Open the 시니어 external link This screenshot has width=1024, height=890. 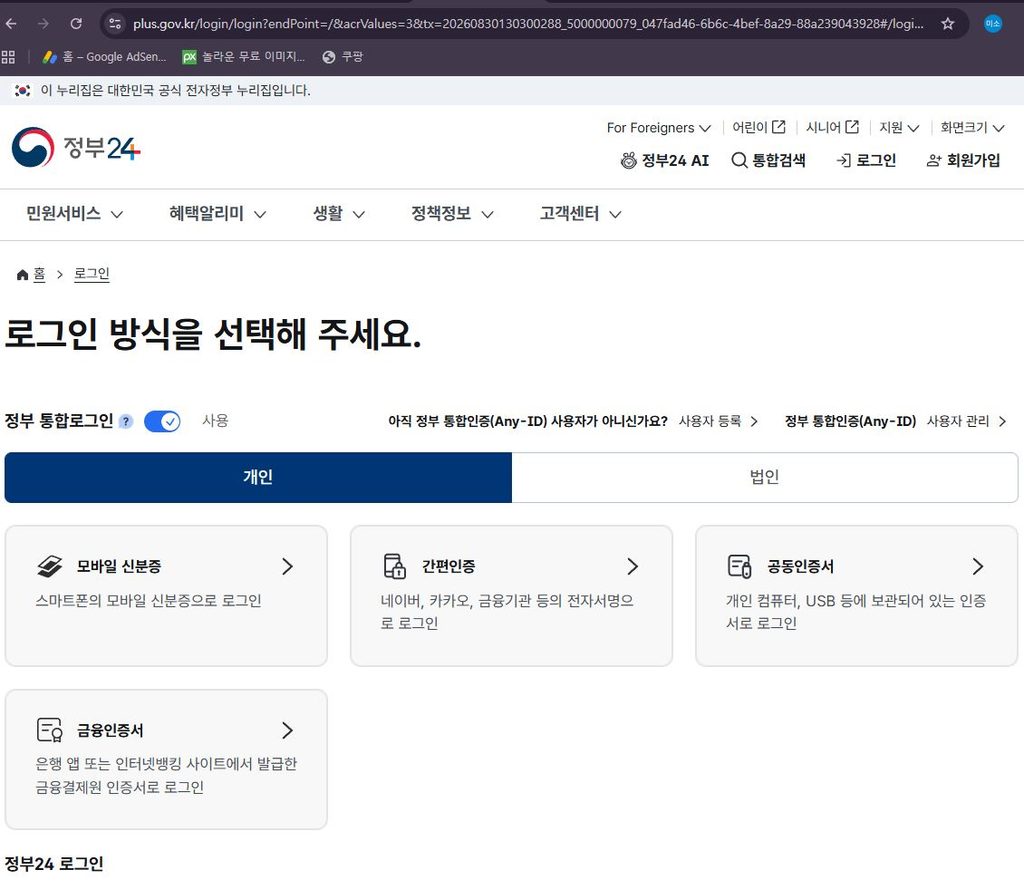832,127
